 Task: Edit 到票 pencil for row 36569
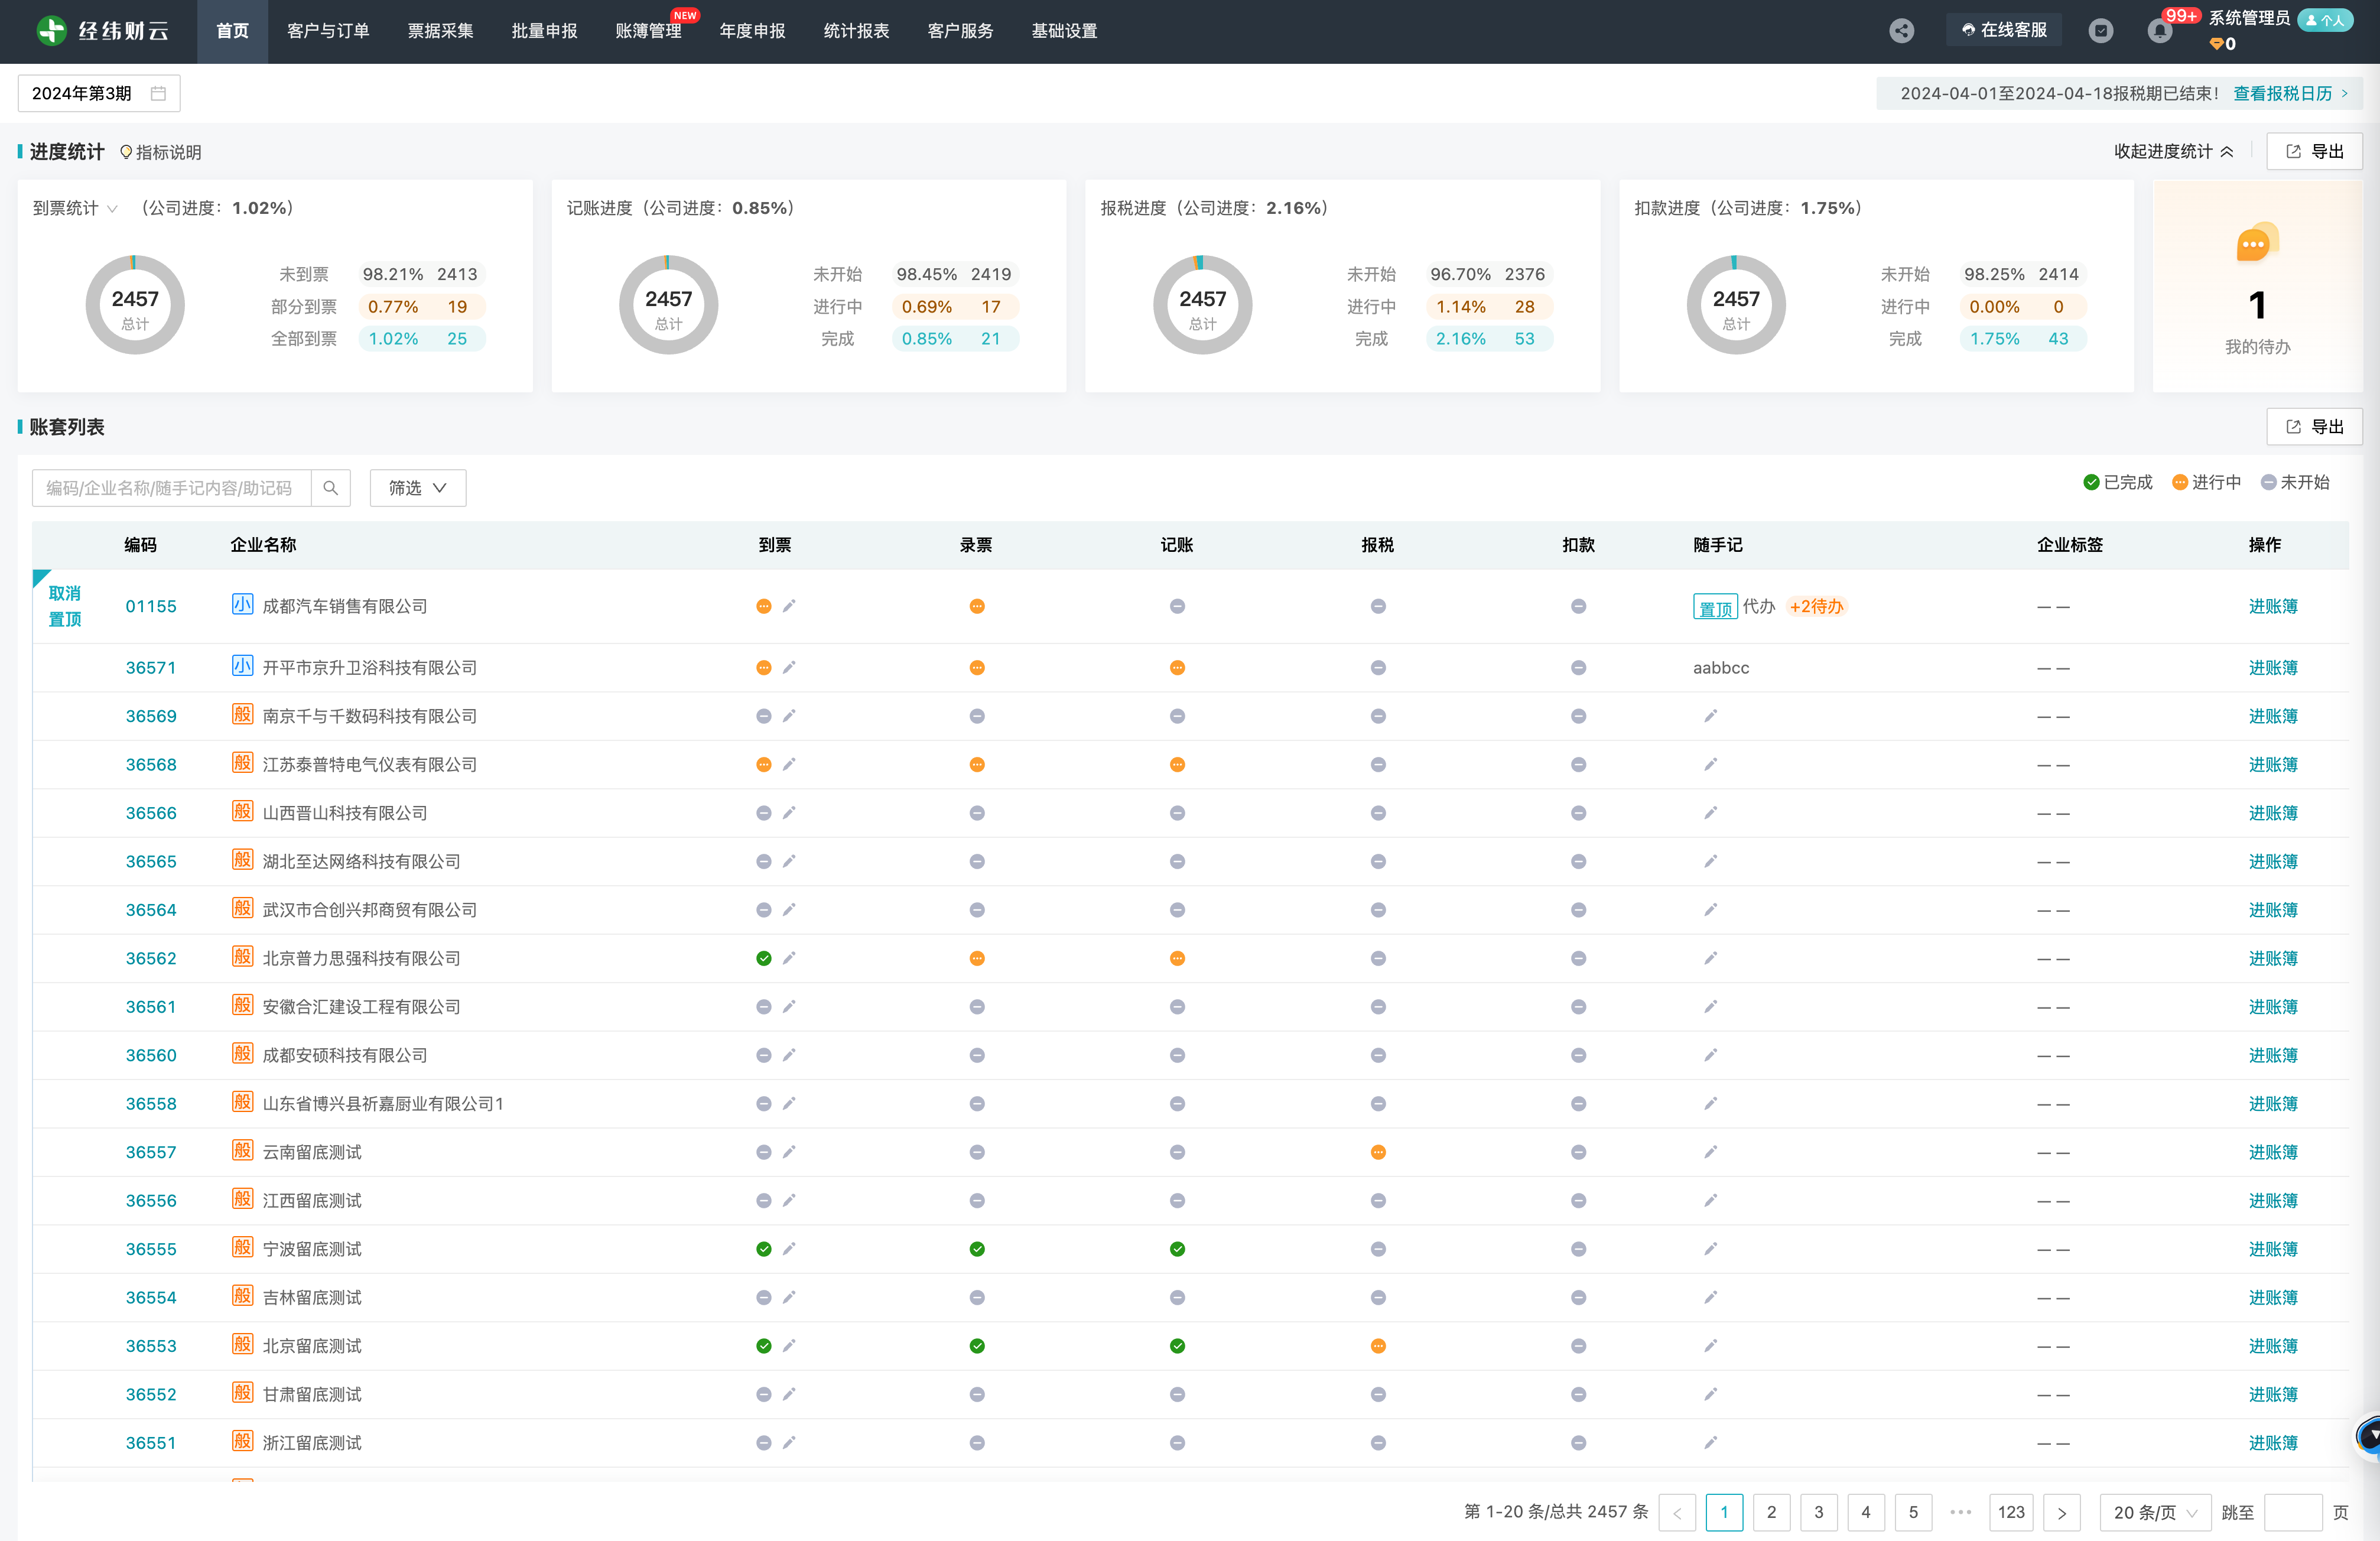789,716
